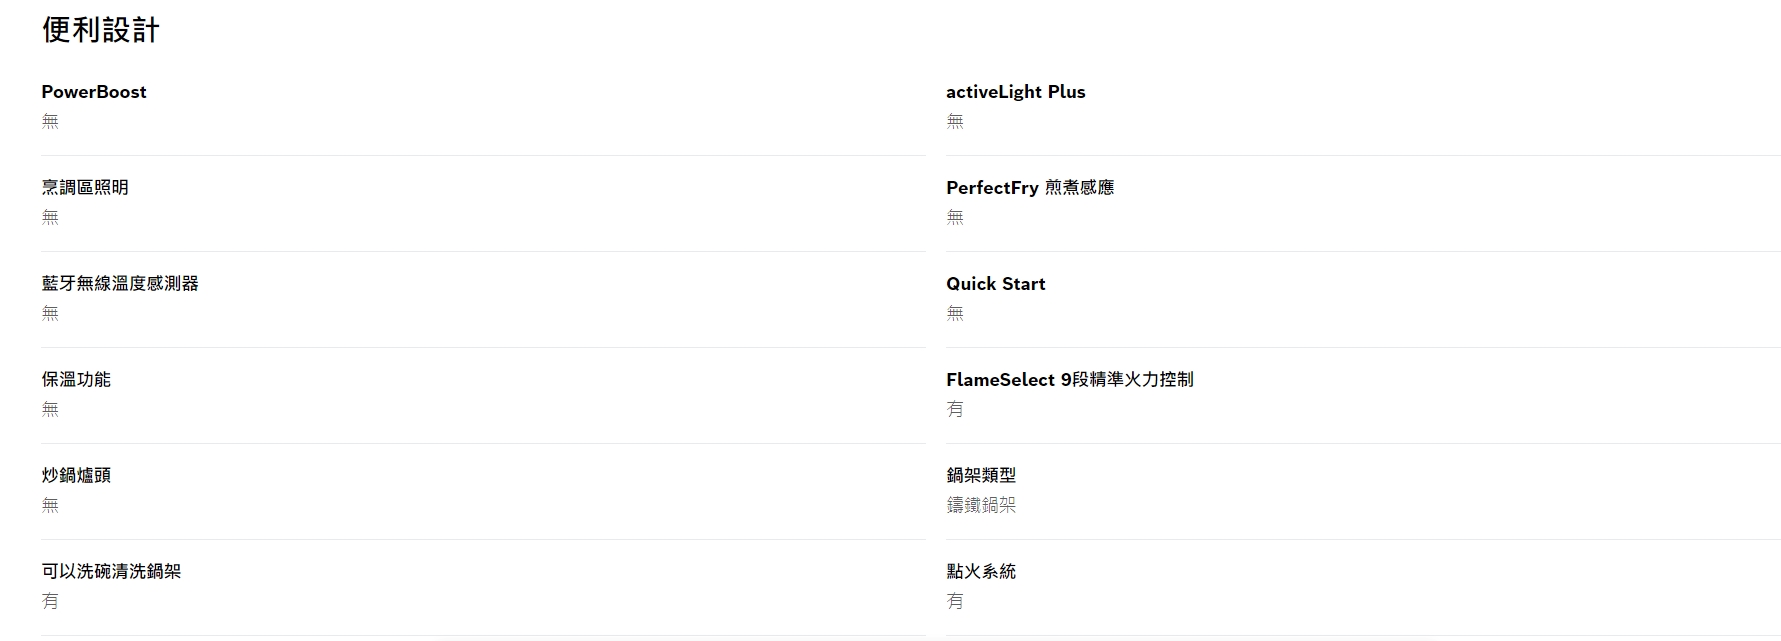Click the FlameSelect 9段精準火力控制 label
The image size is (1781, 641).
point(1070,380)
